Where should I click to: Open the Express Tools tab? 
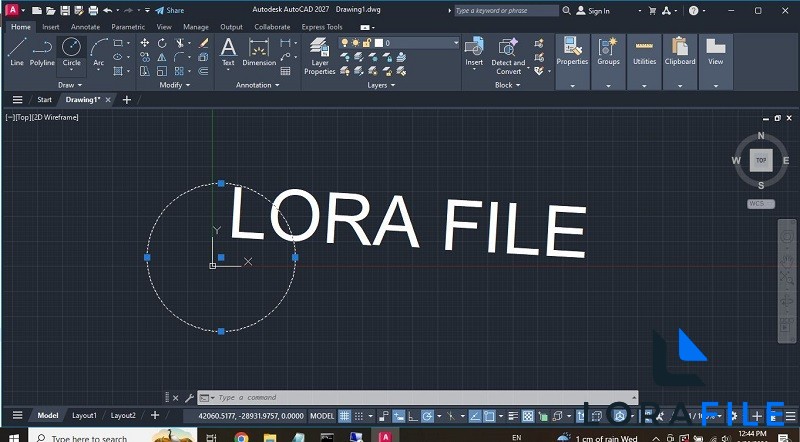click(x=322, y=27)
